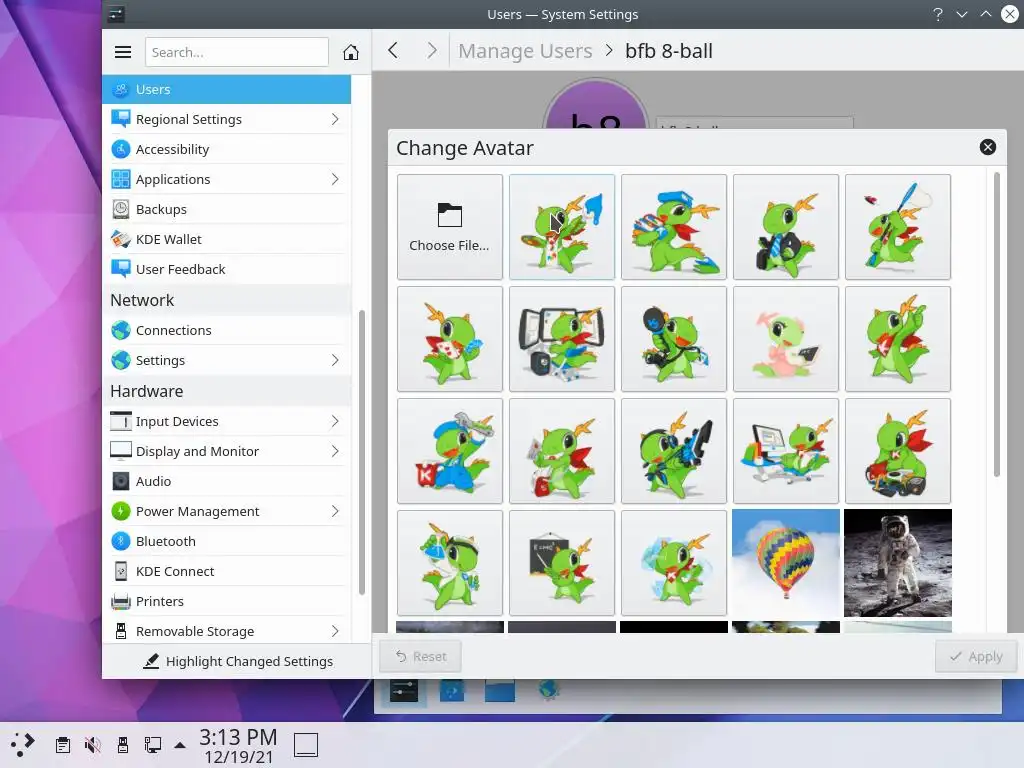Pick Konqi avatar holding playing cards
This screenshot has height=768, width=1024.
point(449,339)
